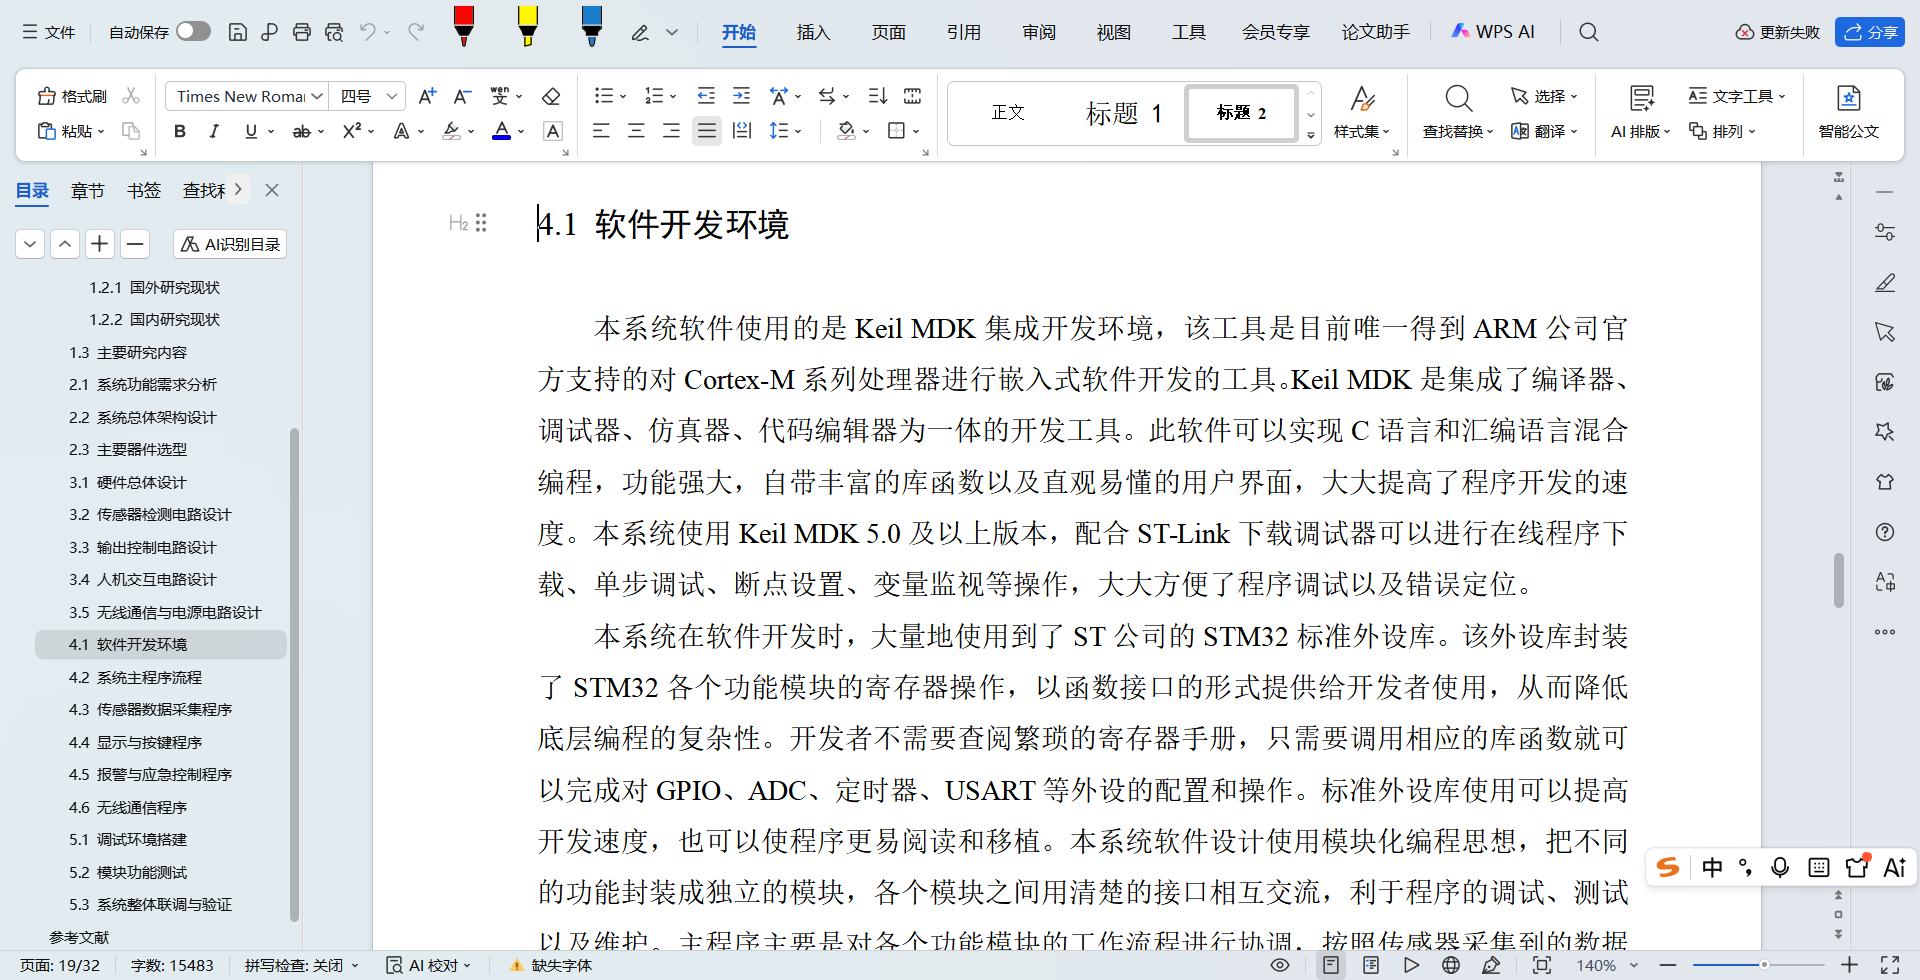Open the font size dropdown

click(x=393, y=96)
